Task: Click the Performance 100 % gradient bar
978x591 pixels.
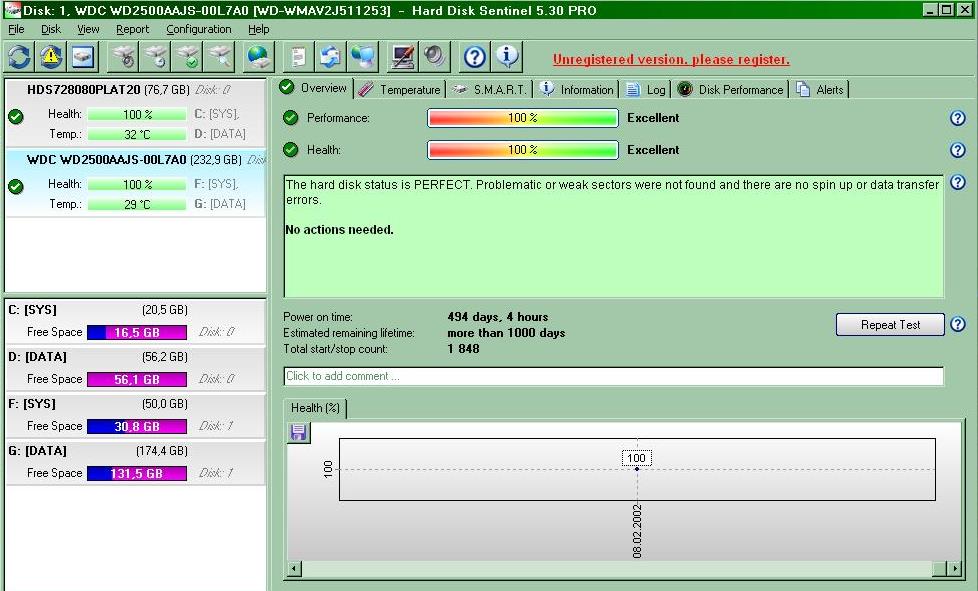Action: coord(523,118)
